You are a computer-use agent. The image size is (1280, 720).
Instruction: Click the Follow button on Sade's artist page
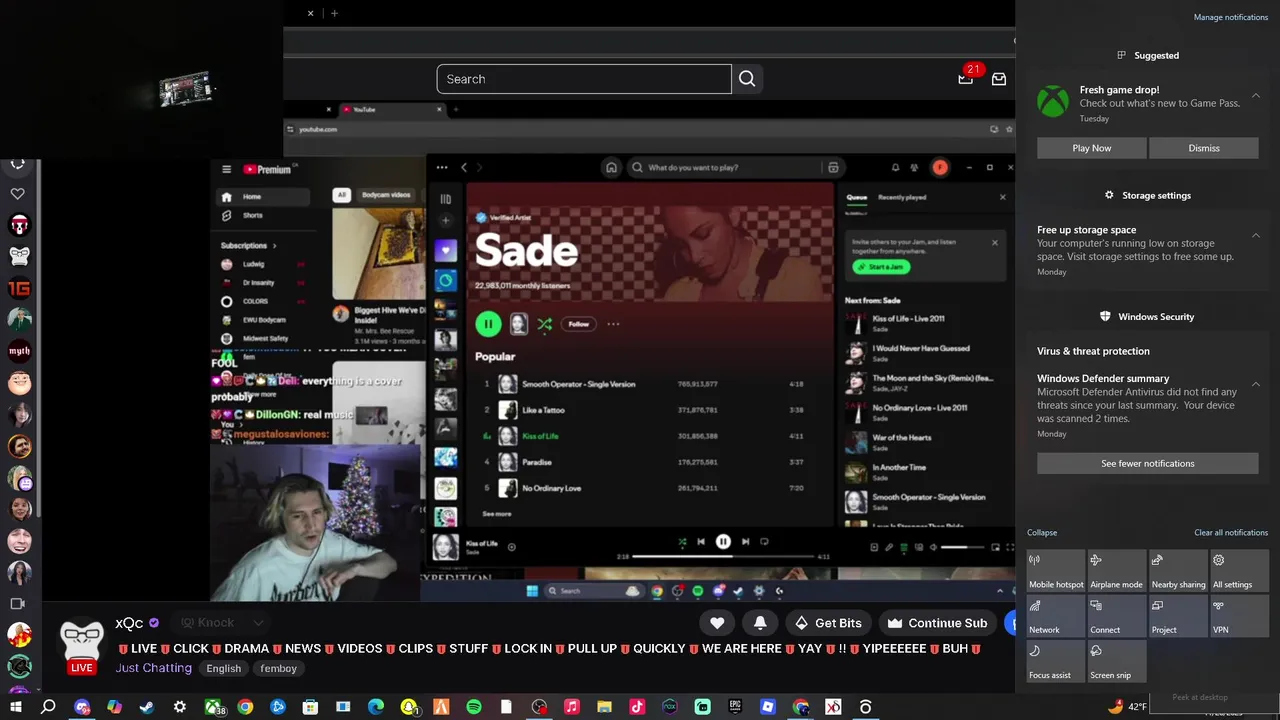[x=579, y=324]
